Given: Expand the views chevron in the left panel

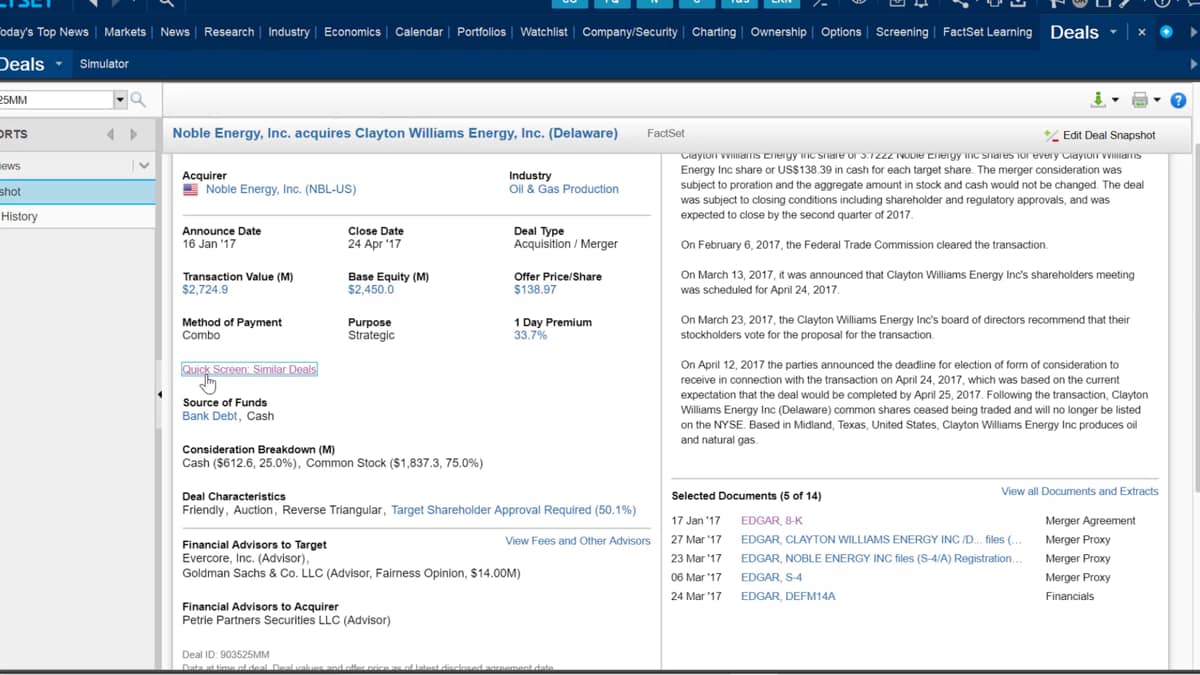Looking at the screenshot, I should point(144,166).
